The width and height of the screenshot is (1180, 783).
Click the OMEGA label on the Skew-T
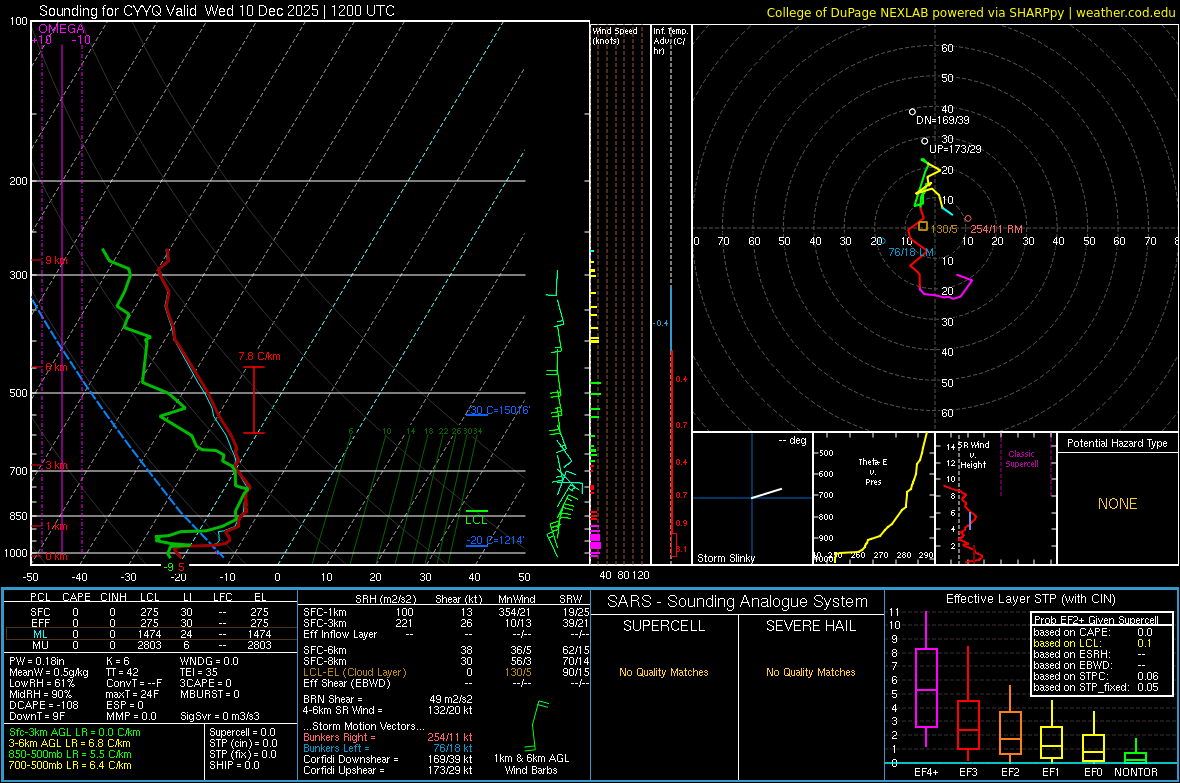(61, 29)
